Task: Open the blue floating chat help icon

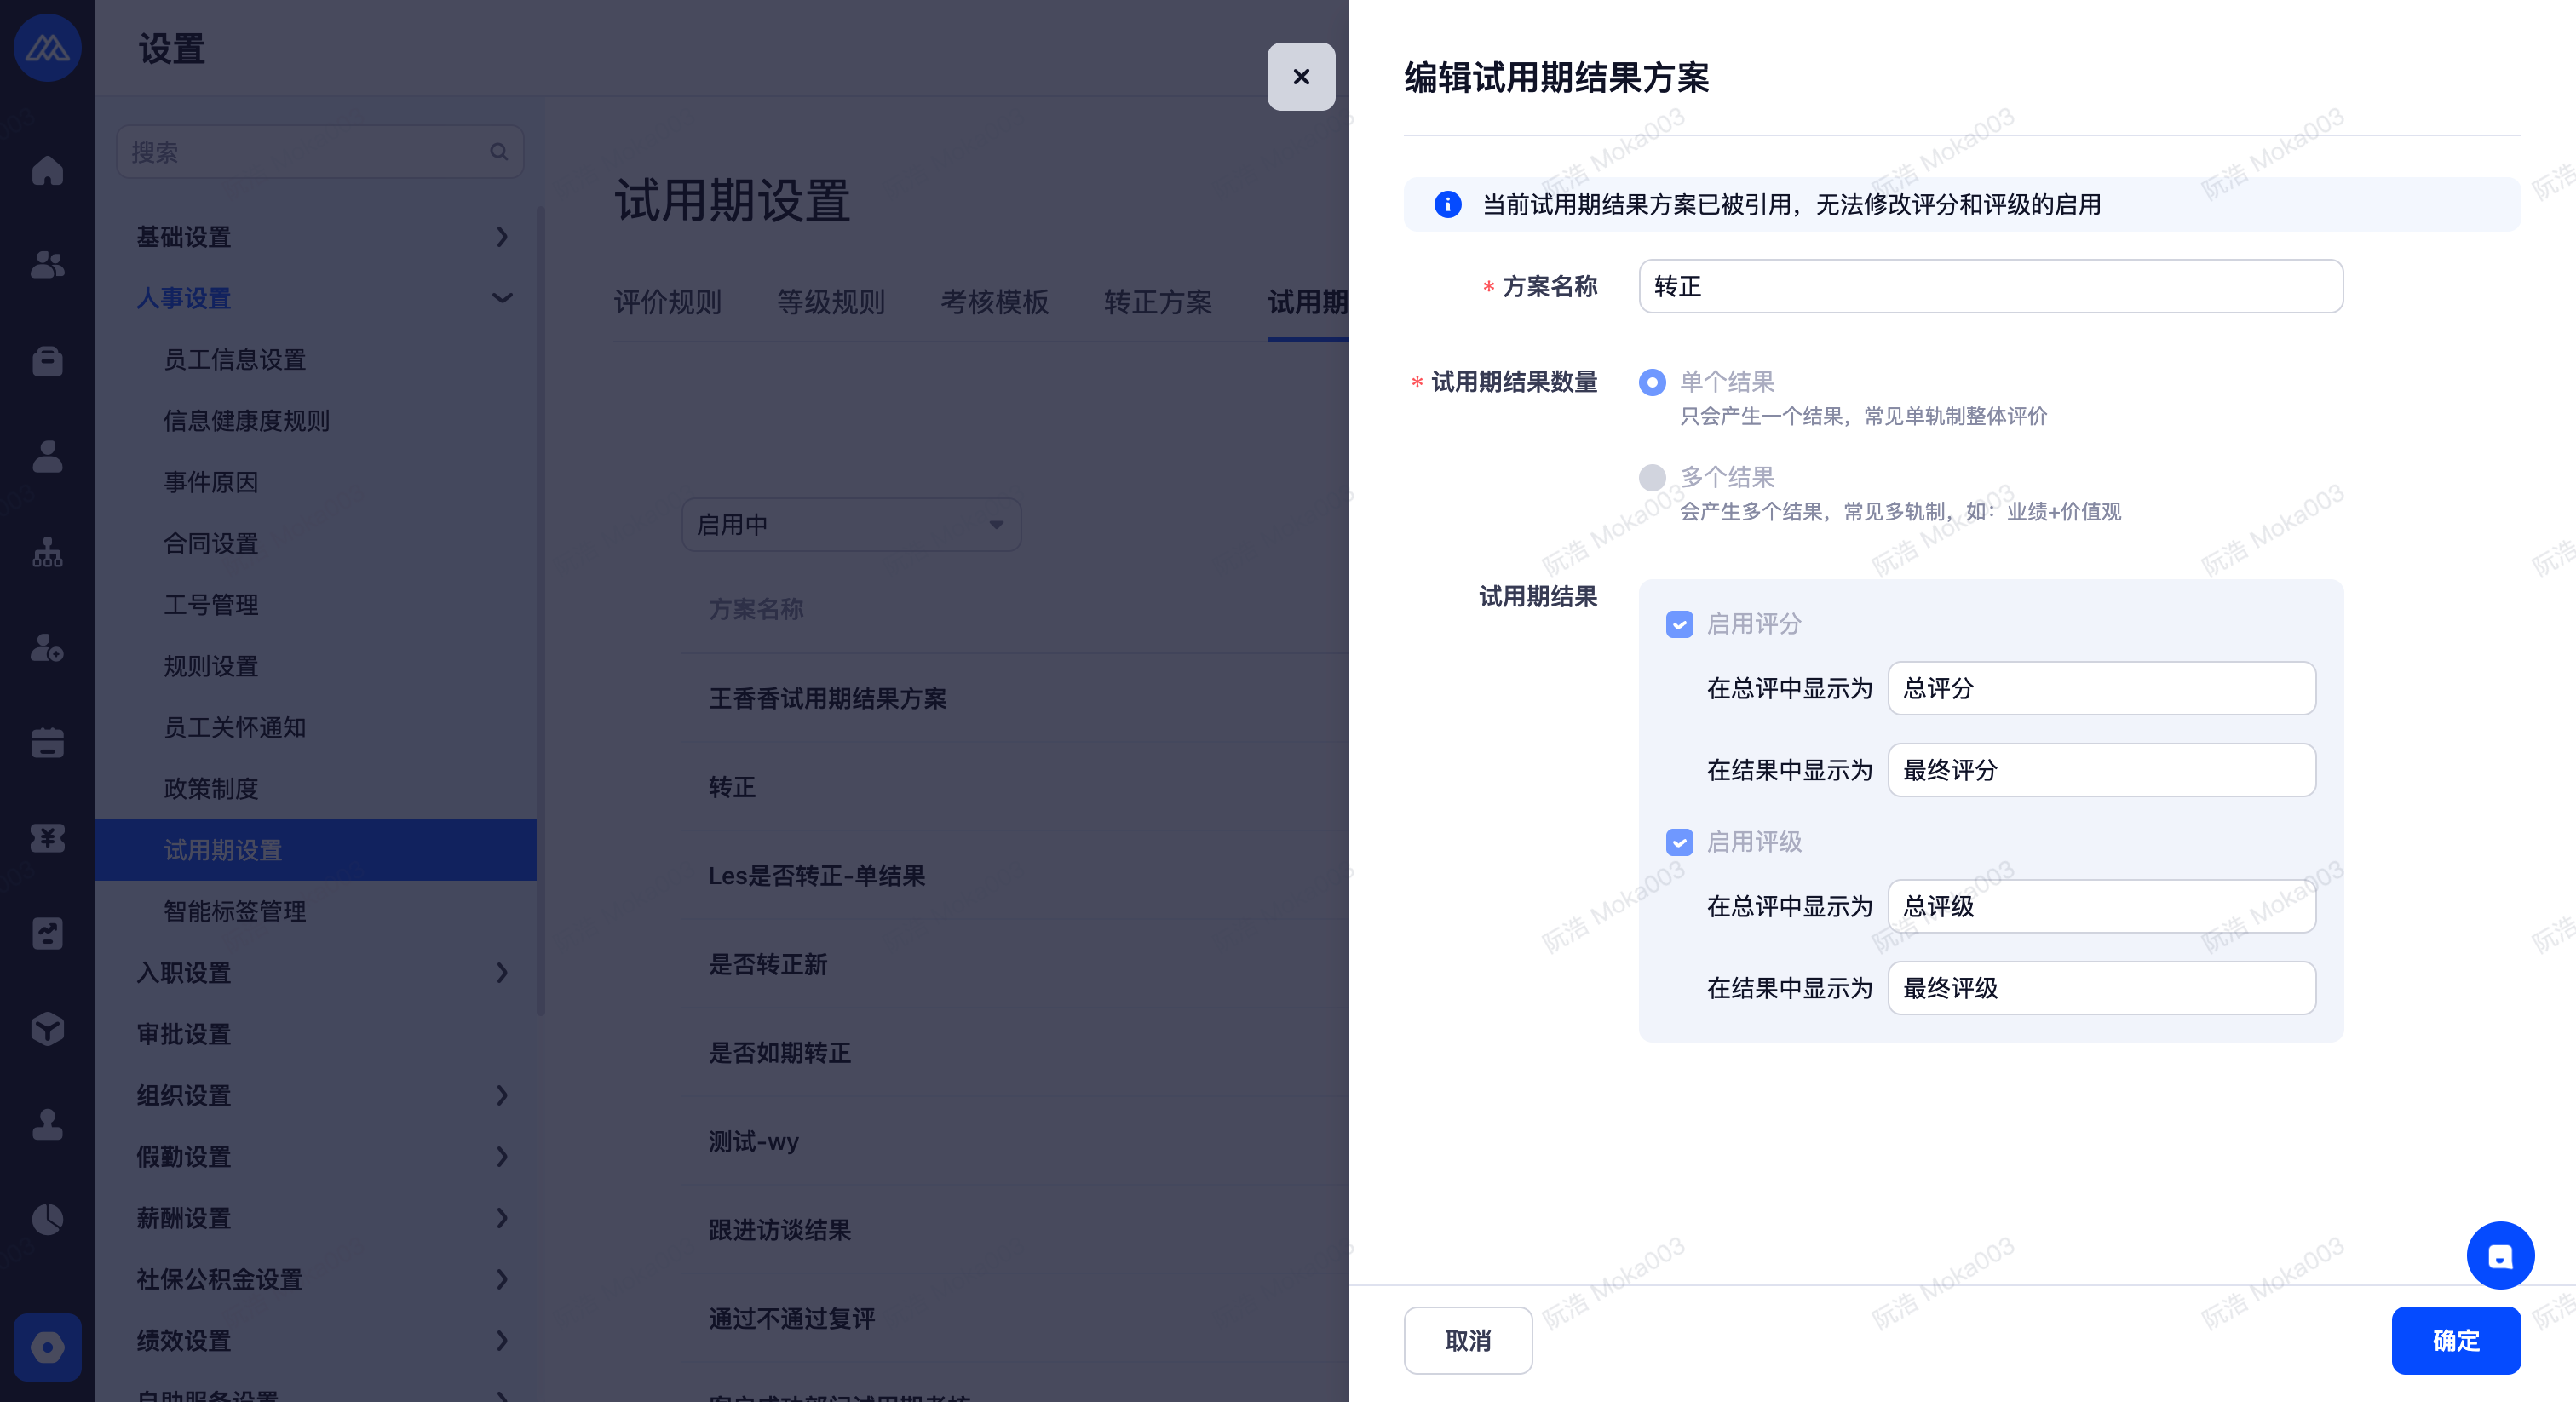Action: (2500, 1256)
